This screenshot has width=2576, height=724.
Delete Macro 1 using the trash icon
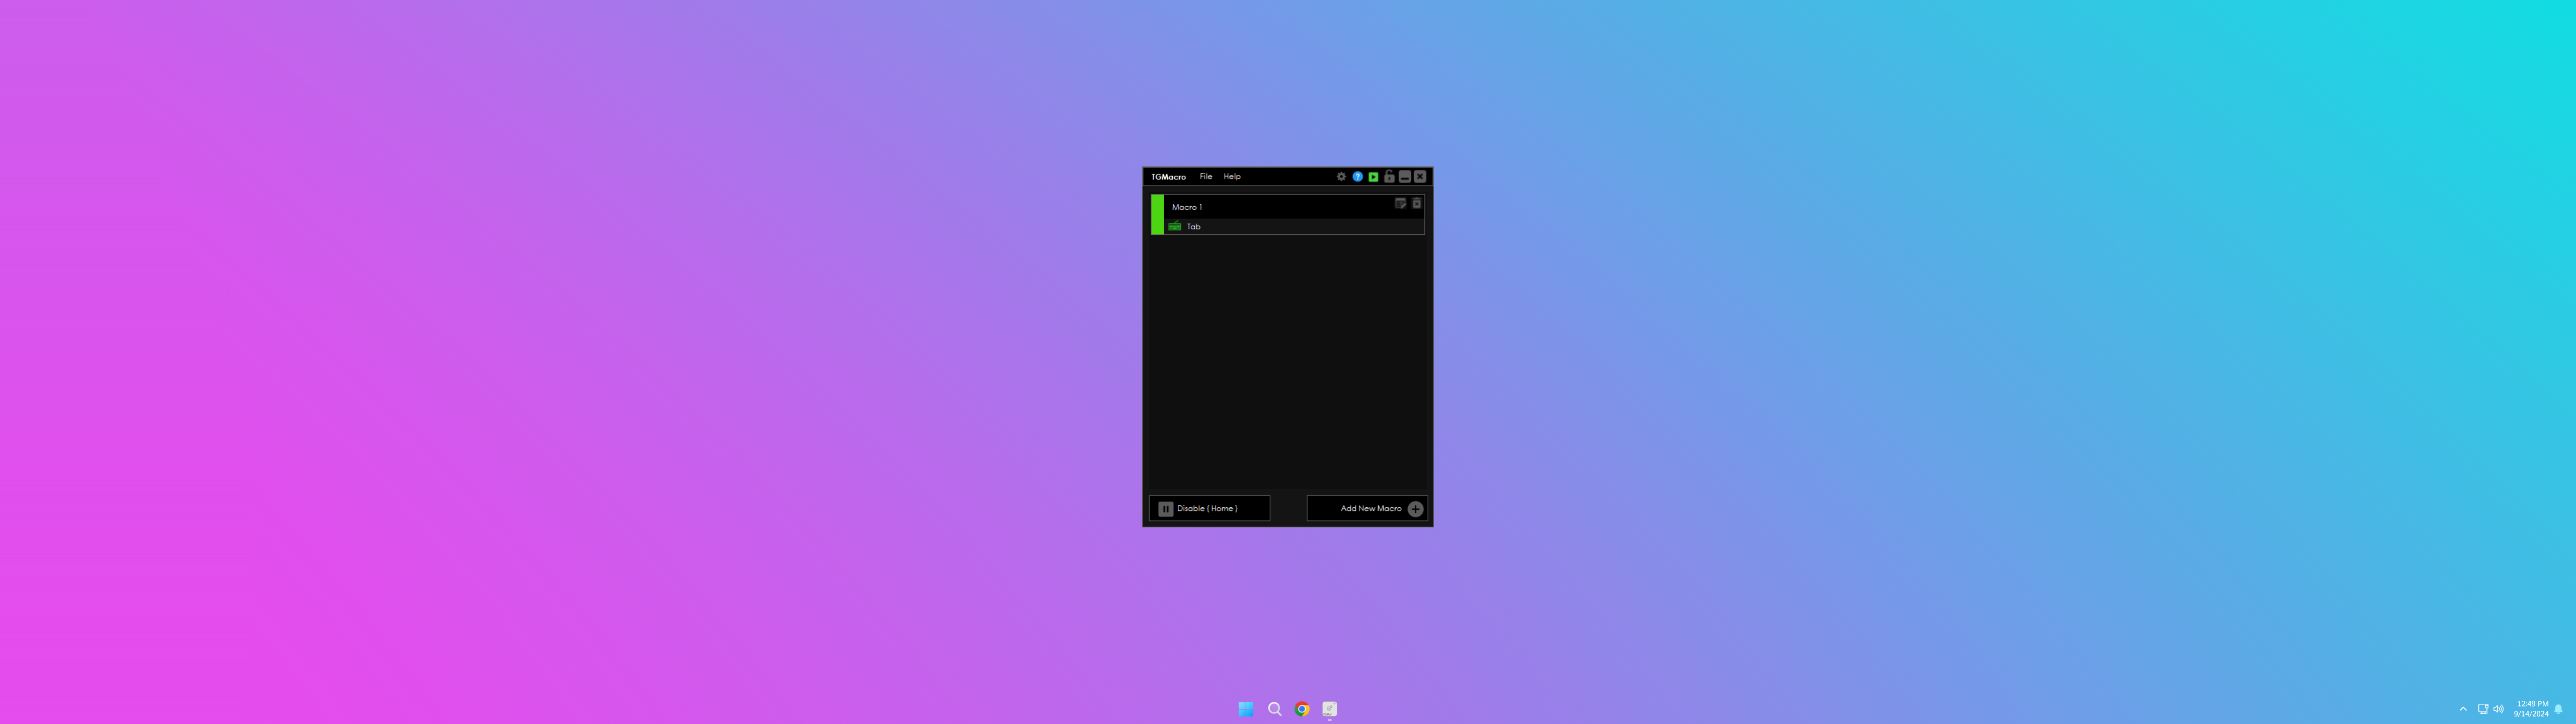click(x=1416, y=203)
